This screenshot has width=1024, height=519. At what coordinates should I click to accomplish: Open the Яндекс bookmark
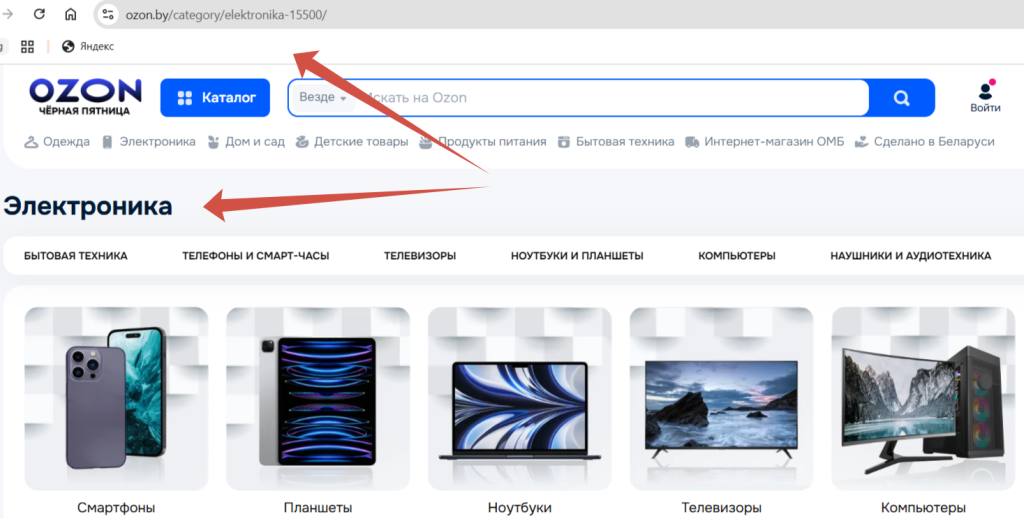(x=88, y=46)
